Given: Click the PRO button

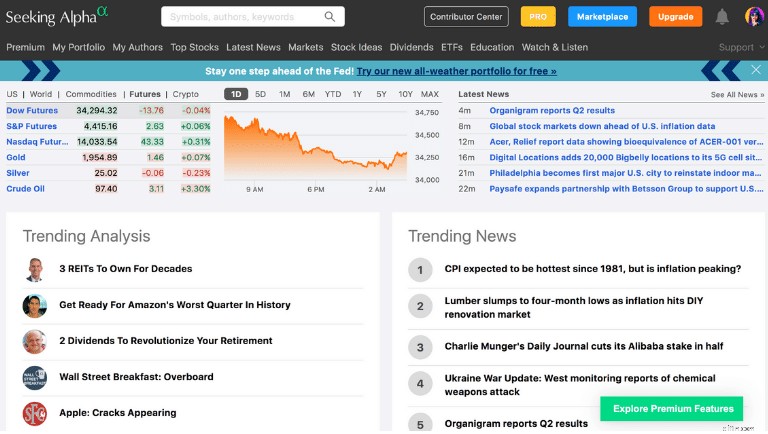Looking at the screenshot, I should (x=538, y=17).
